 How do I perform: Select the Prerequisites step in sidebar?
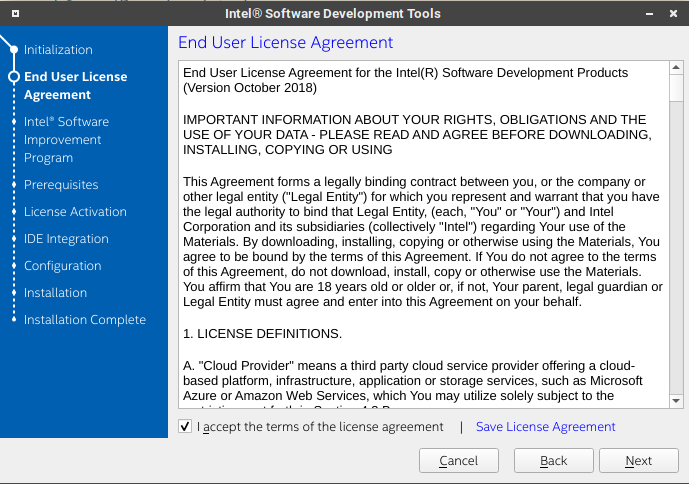[61, 185]
